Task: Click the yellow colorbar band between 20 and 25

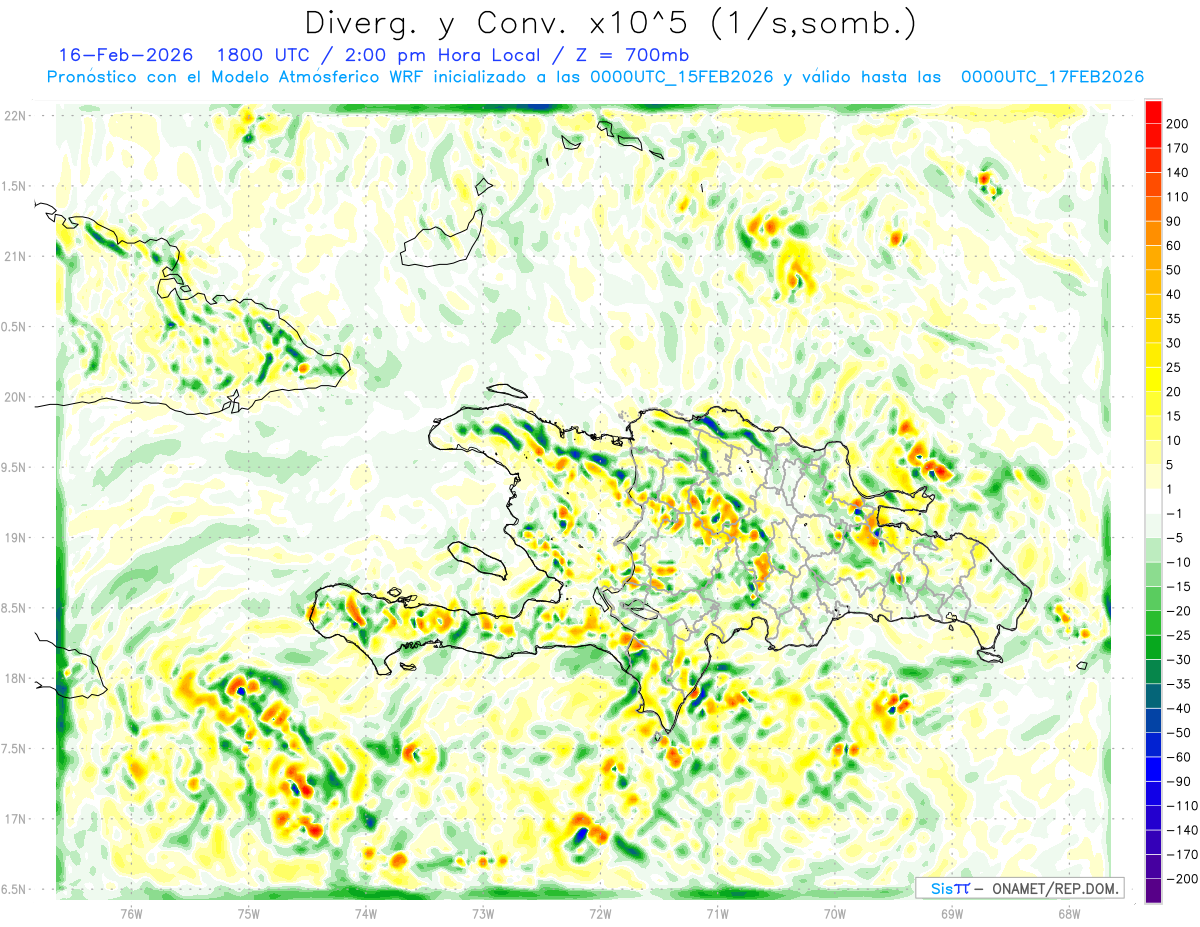Action: pyautogui.click(x=1153, y=379)
